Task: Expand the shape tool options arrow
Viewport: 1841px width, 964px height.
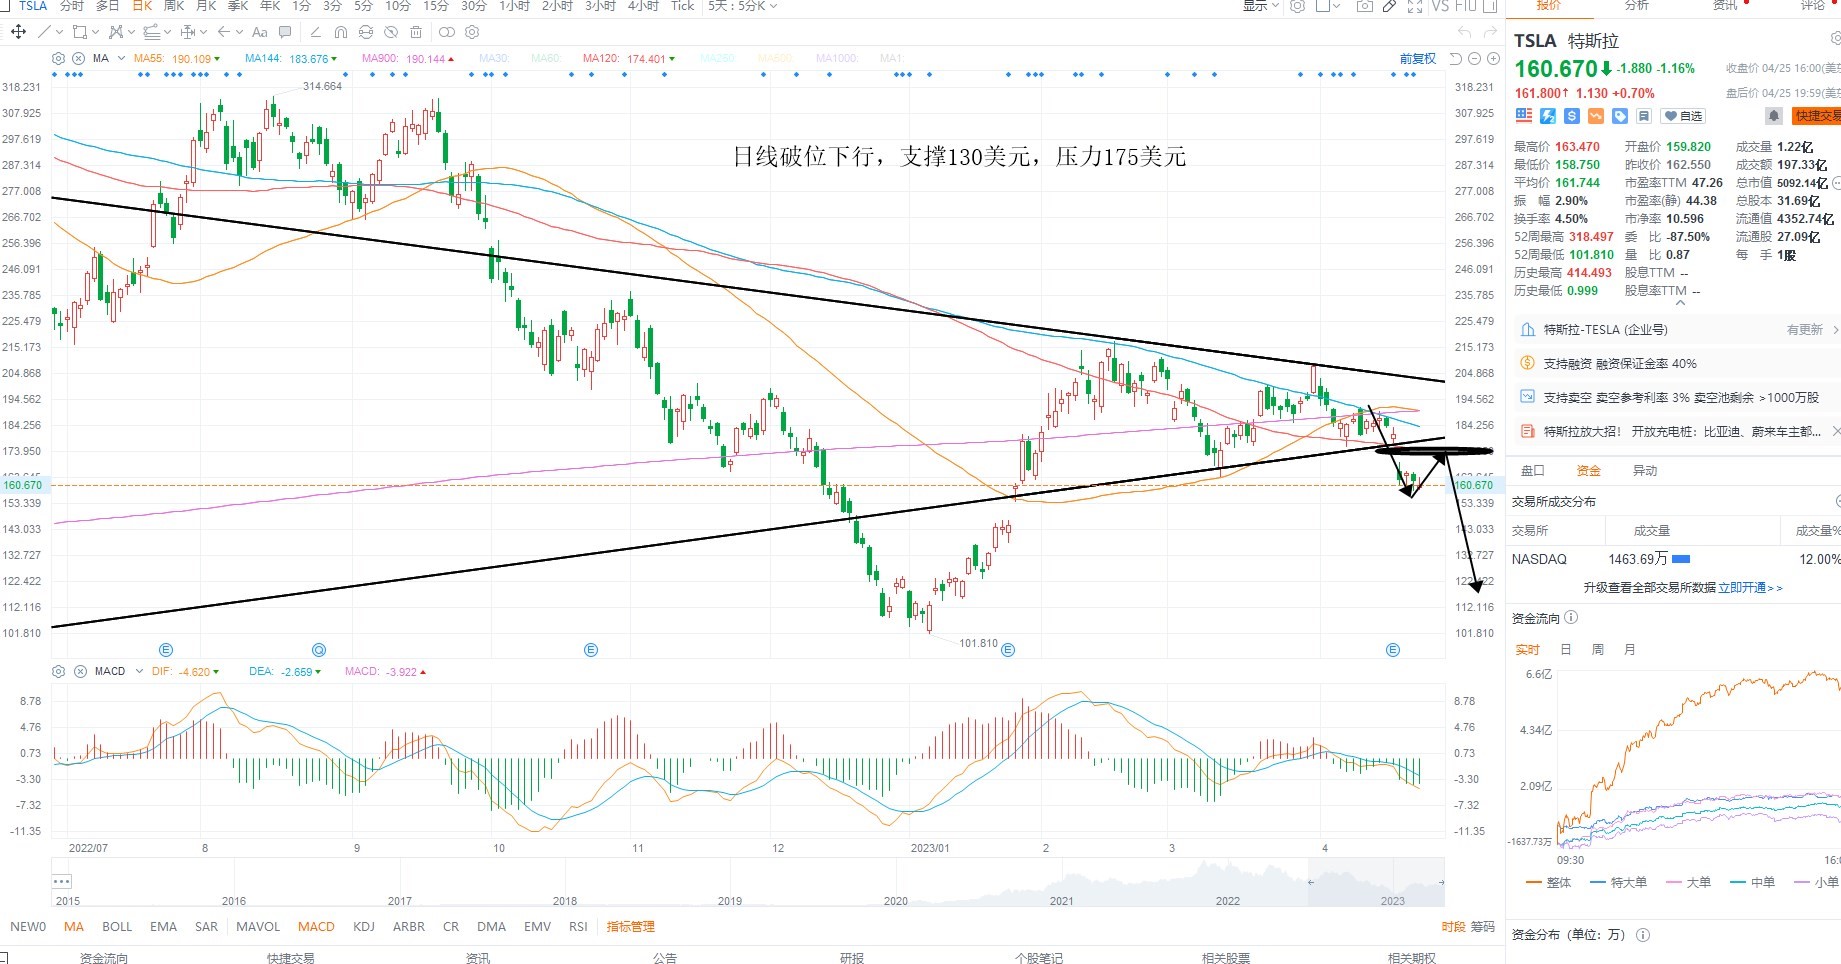Action: [x=96, y=32]
